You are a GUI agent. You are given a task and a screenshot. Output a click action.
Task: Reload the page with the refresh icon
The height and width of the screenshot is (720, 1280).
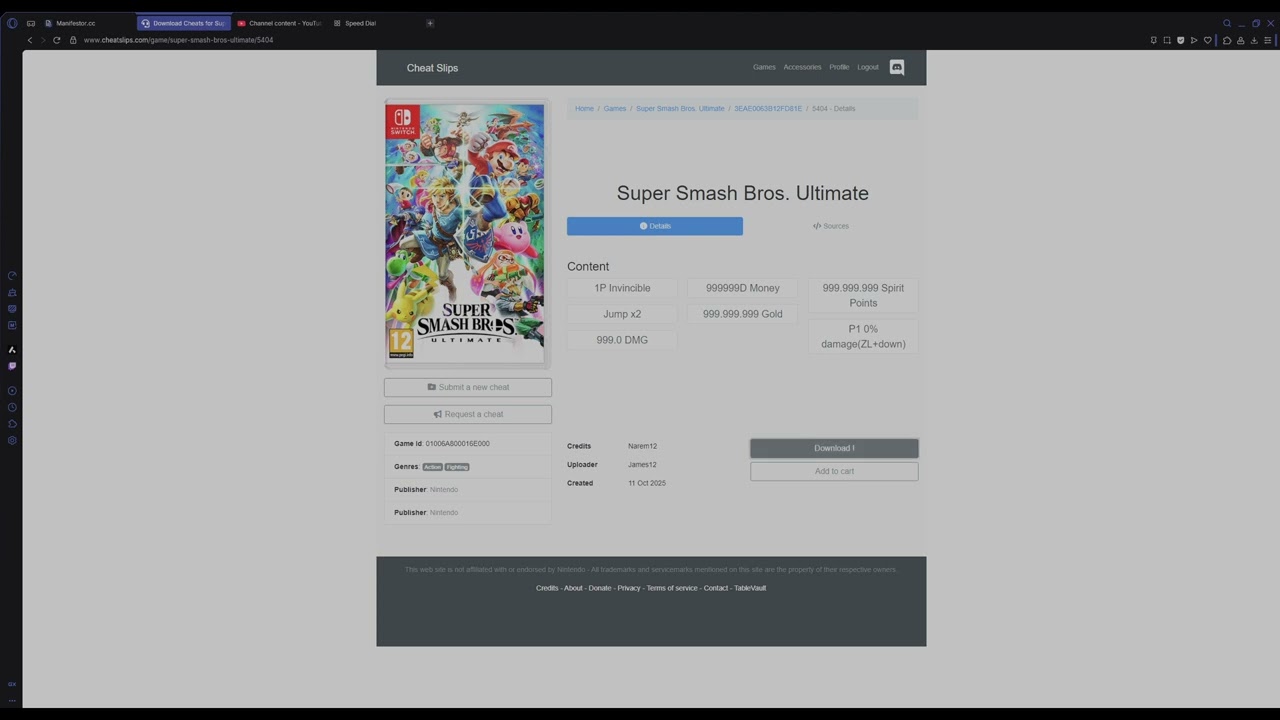pyautogui.click(x=57, y=40)
